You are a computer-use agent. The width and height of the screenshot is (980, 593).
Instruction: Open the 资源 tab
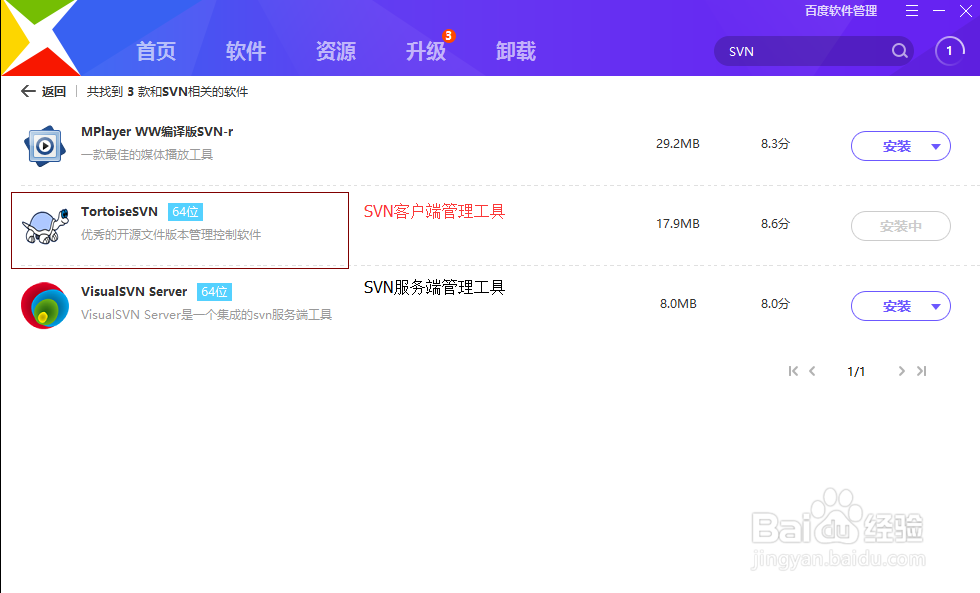click(336, 51)
